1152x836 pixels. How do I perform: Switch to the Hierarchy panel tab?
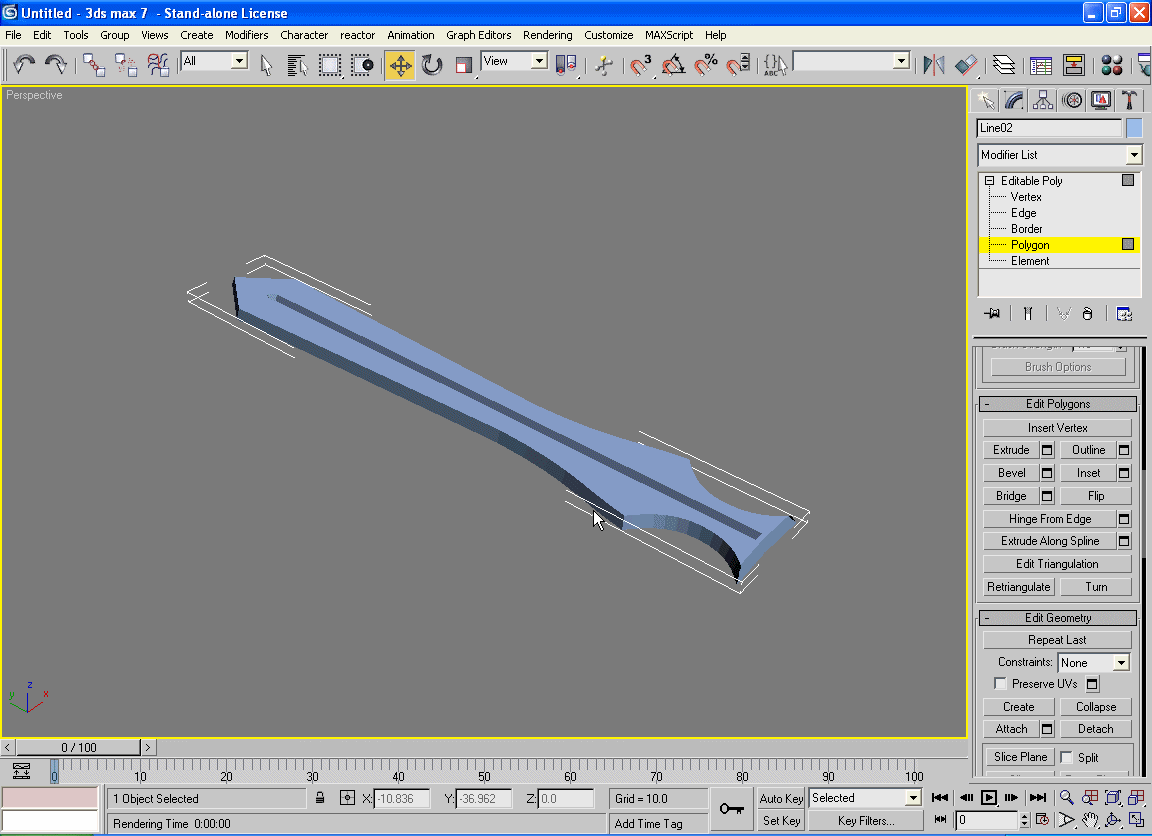point(1043,100)
